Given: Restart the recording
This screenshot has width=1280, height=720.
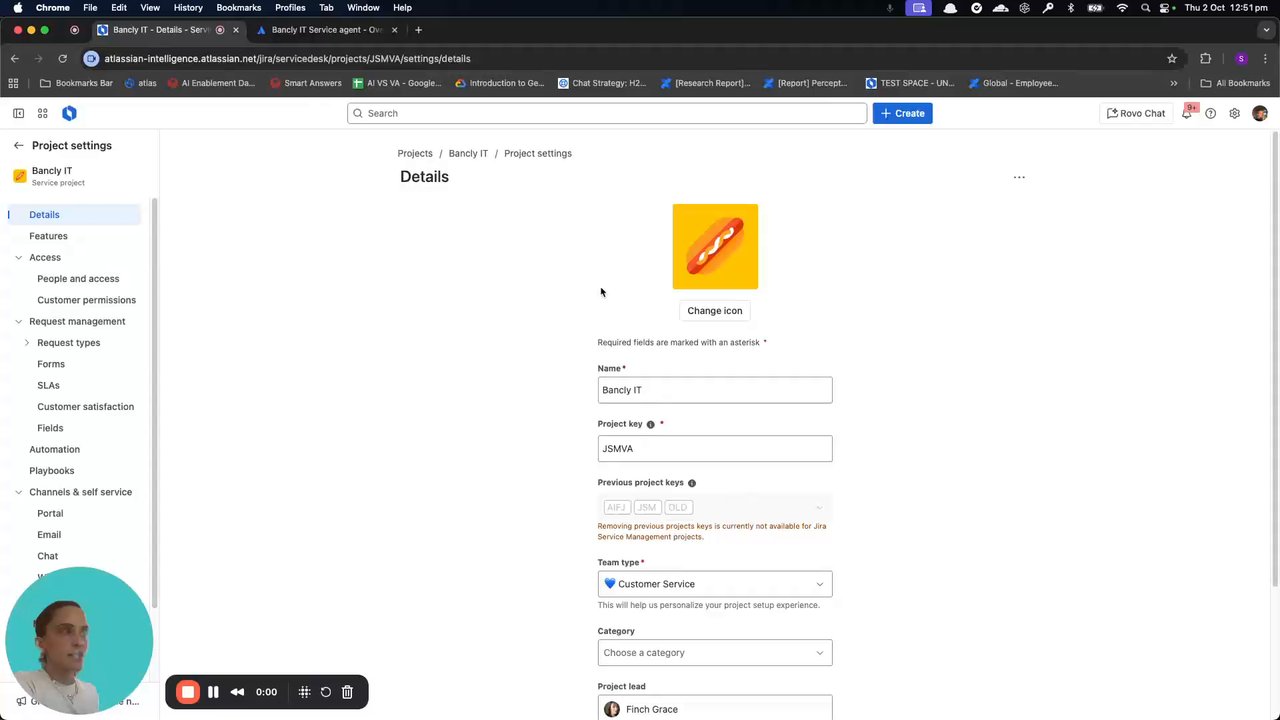Looking at the screenshot, I should click(326, 692).
